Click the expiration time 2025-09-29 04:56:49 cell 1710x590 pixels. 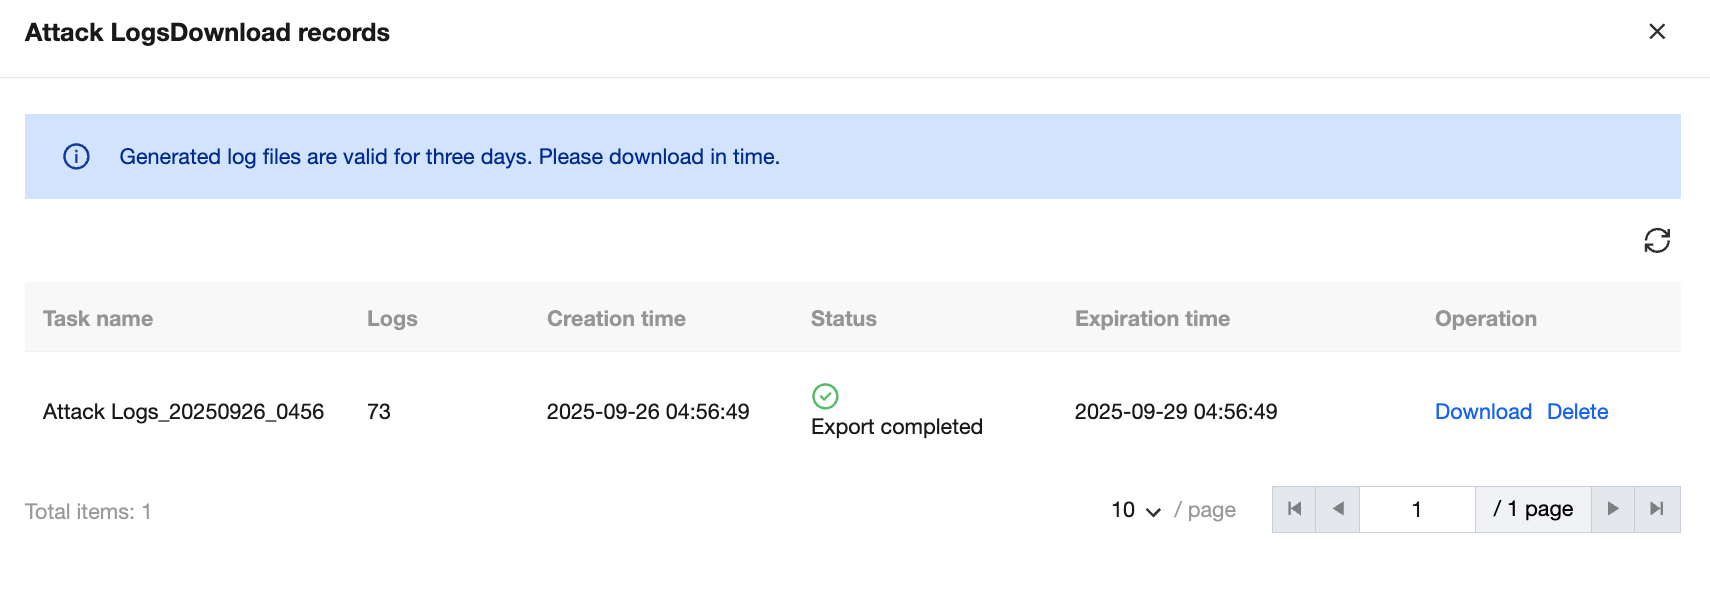tap(1176, 411)
